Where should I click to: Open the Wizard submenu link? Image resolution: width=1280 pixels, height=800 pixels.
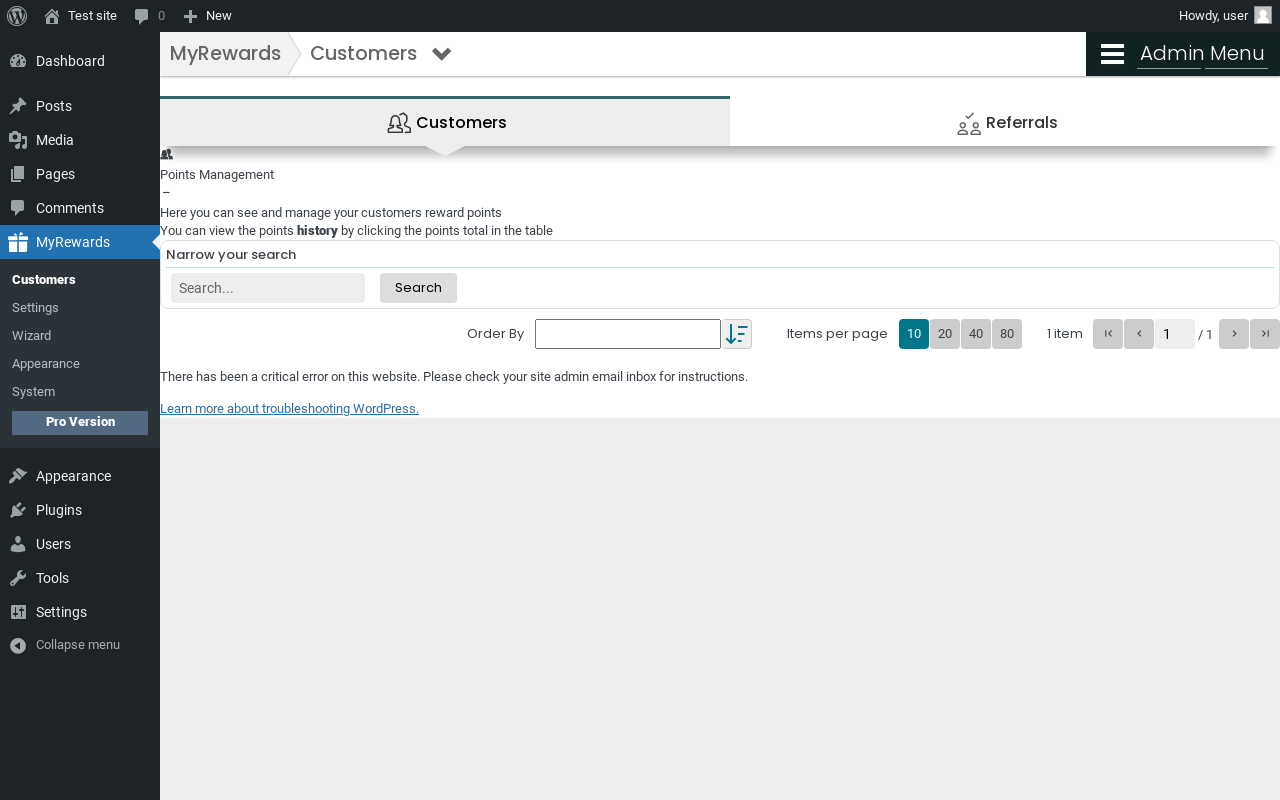coord(31,336)
